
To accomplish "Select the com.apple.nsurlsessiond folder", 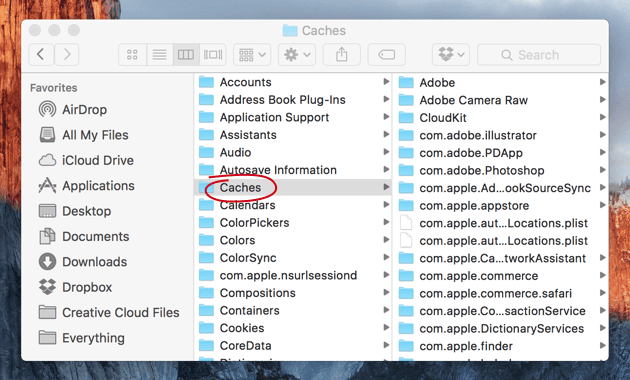I will (x=293, y=275).
